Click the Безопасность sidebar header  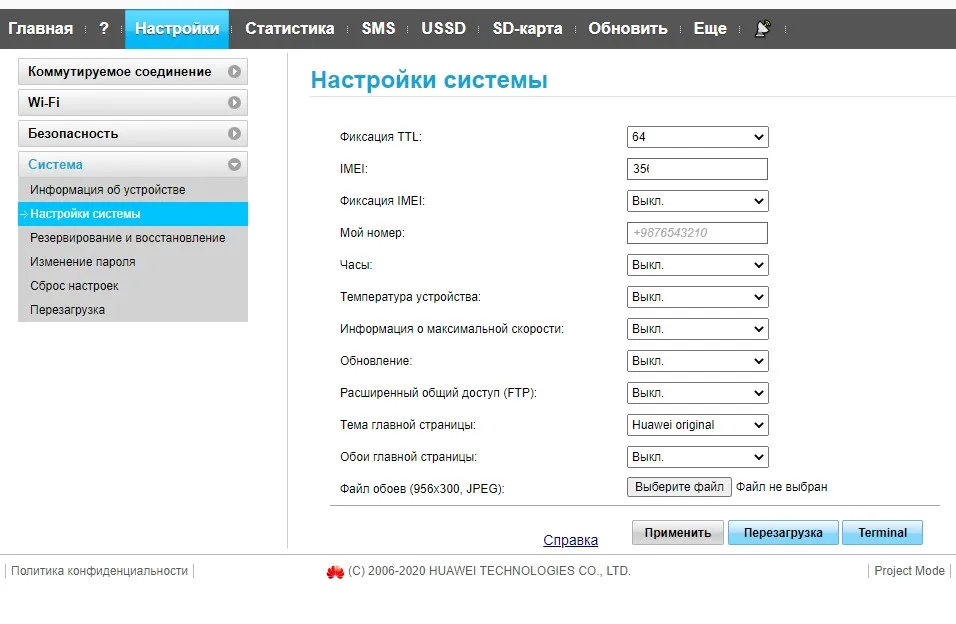coord(133,134)
